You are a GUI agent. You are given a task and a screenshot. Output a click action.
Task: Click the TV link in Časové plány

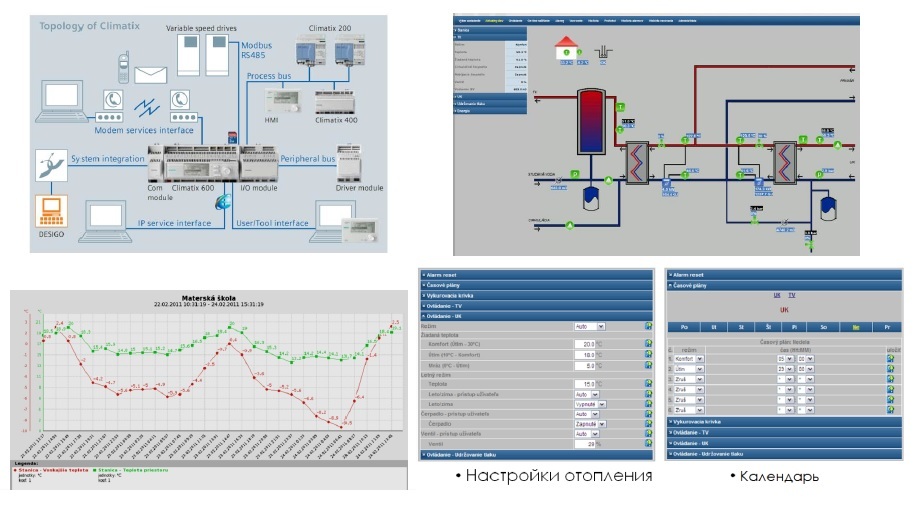pyautogui.click(x=791, y=296)
